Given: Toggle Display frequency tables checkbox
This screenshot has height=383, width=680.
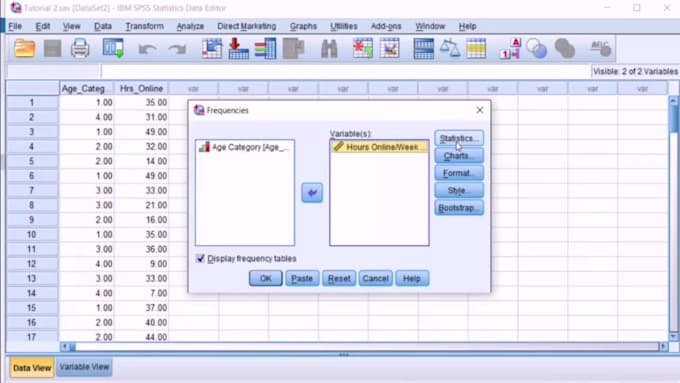Looking at the screenshot, I should click(x=200, y=259).
